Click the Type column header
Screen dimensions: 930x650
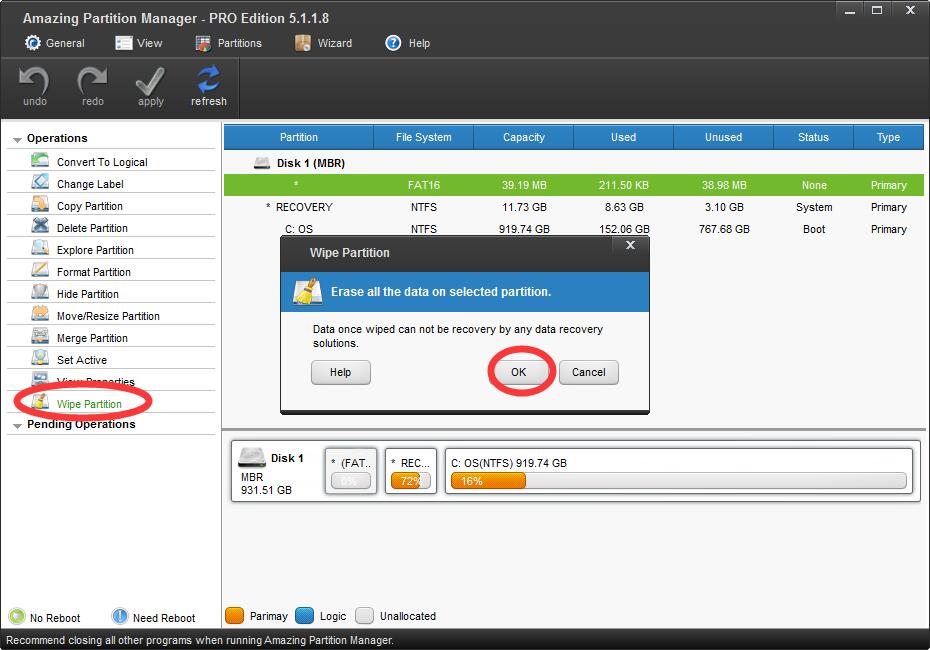pos(888,137)
